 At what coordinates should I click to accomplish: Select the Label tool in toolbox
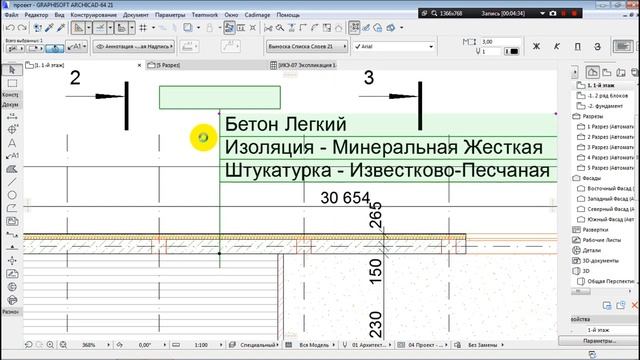pyautogui.click(x=12, y=156)
